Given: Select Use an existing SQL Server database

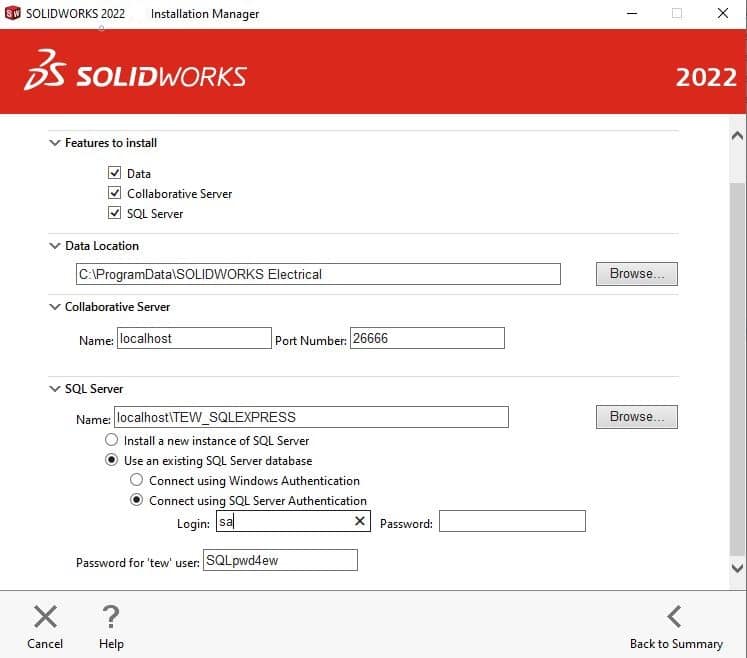Looking at the screenshot, I should click(x=111, y=460).
